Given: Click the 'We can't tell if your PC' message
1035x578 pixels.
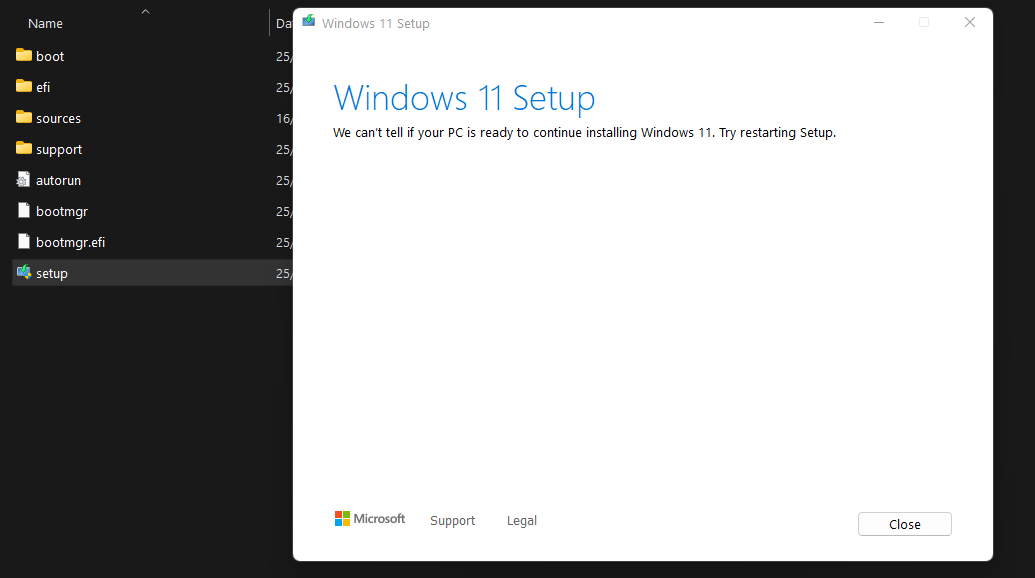Looking at the screenshot, I should point(584,133).
